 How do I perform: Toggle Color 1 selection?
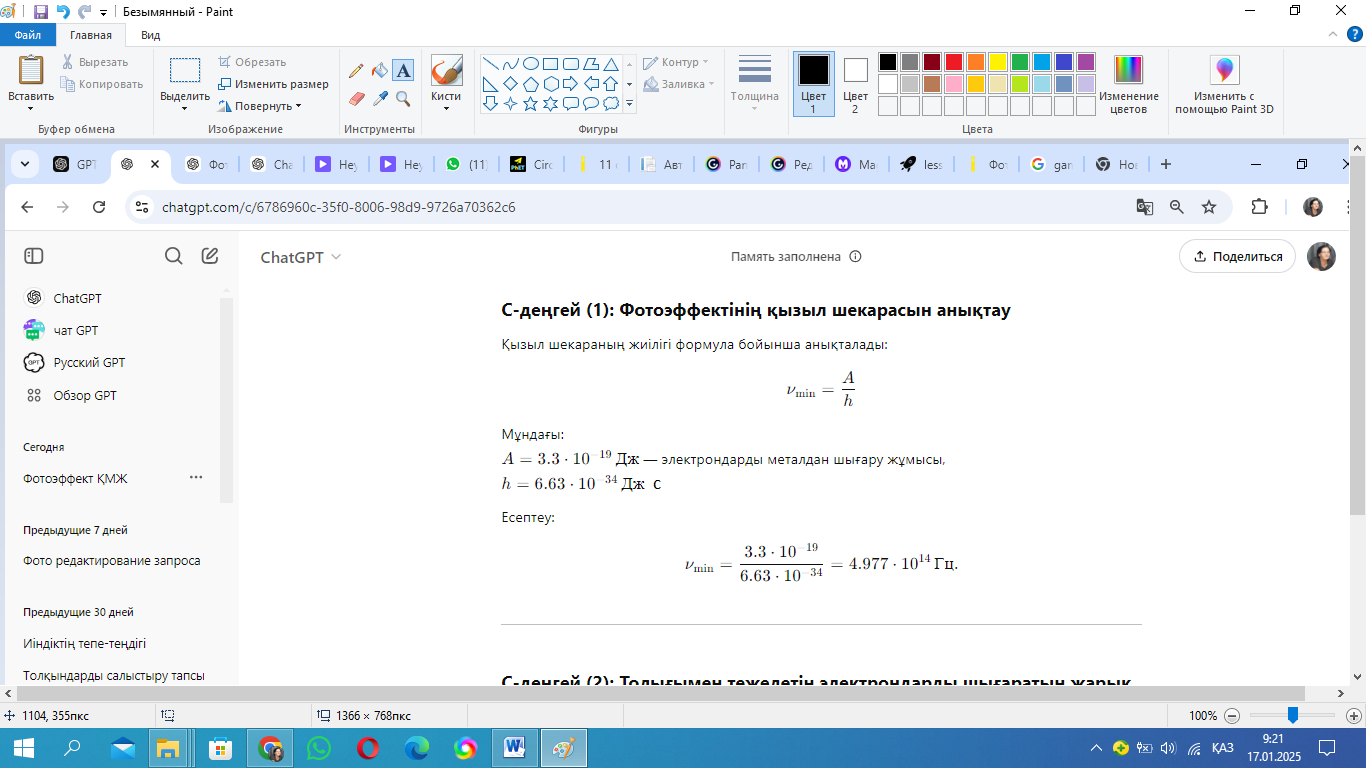coord(813,84)
